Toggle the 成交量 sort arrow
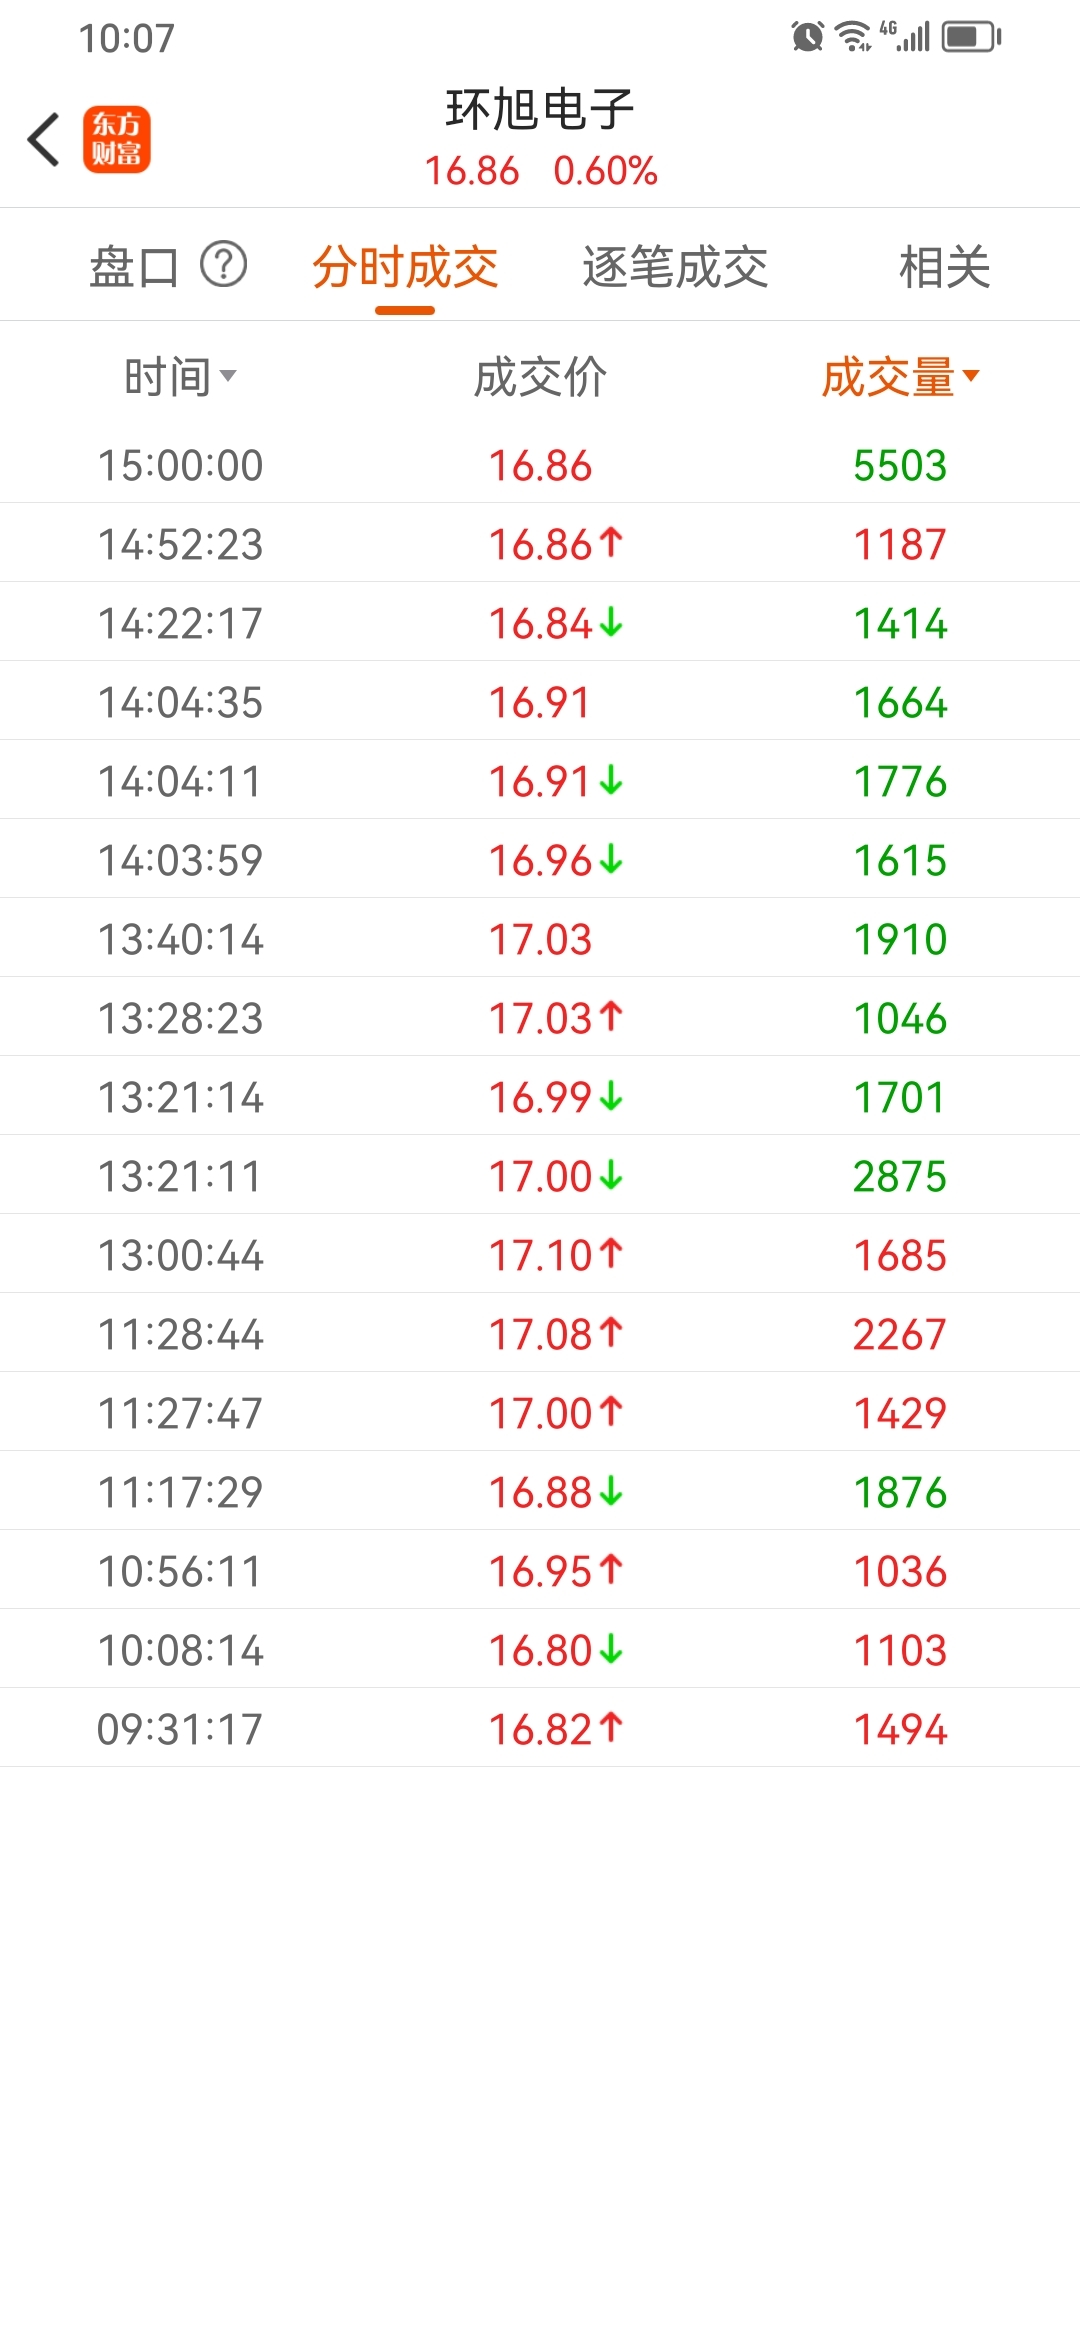 pyautogui.click(x=970, y=376)
